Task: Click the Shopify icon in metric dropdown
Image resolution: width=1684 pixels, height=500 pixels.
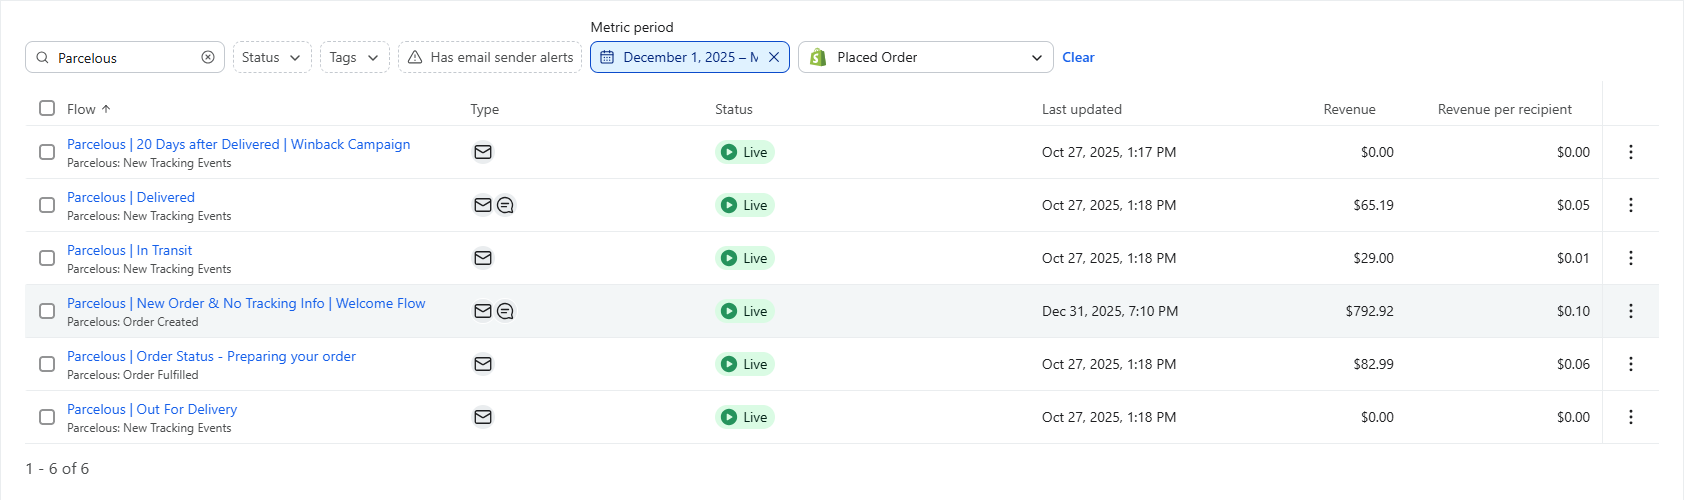Action: click(x=818, y=57)
